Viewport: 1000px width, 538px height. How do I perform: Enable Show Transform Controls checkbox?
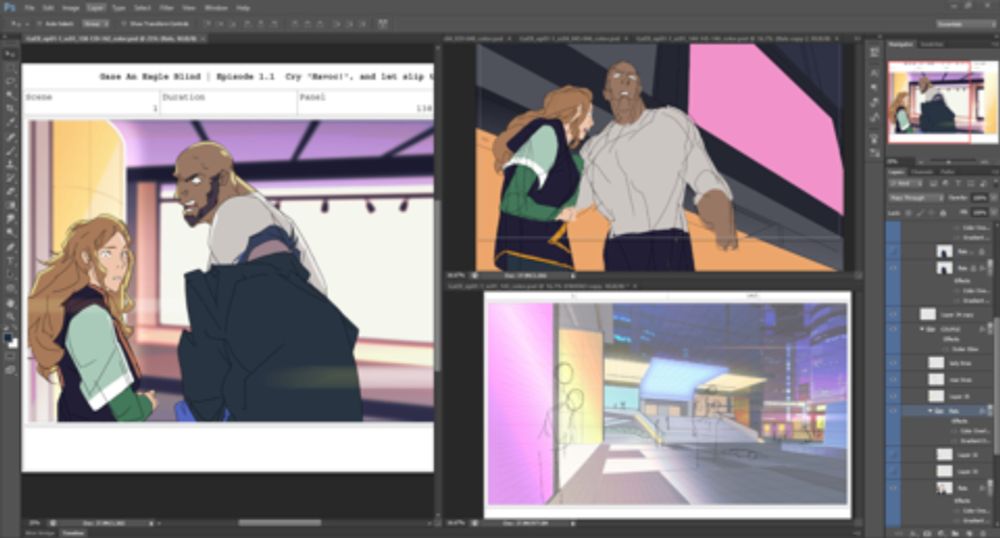point(122,22)
